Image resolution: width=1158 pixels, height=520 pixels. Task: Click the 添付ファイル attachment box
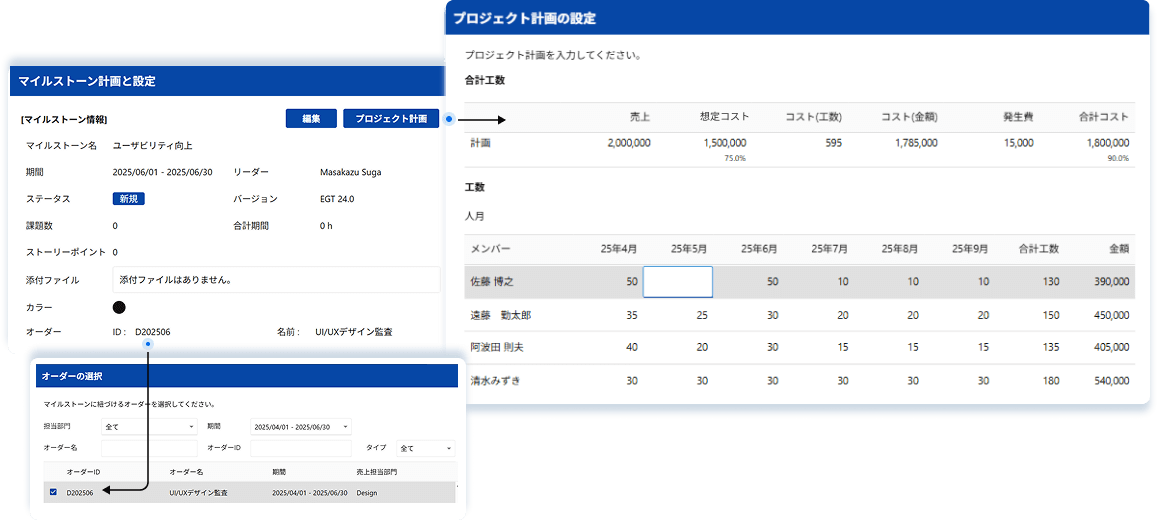[276, 280]
